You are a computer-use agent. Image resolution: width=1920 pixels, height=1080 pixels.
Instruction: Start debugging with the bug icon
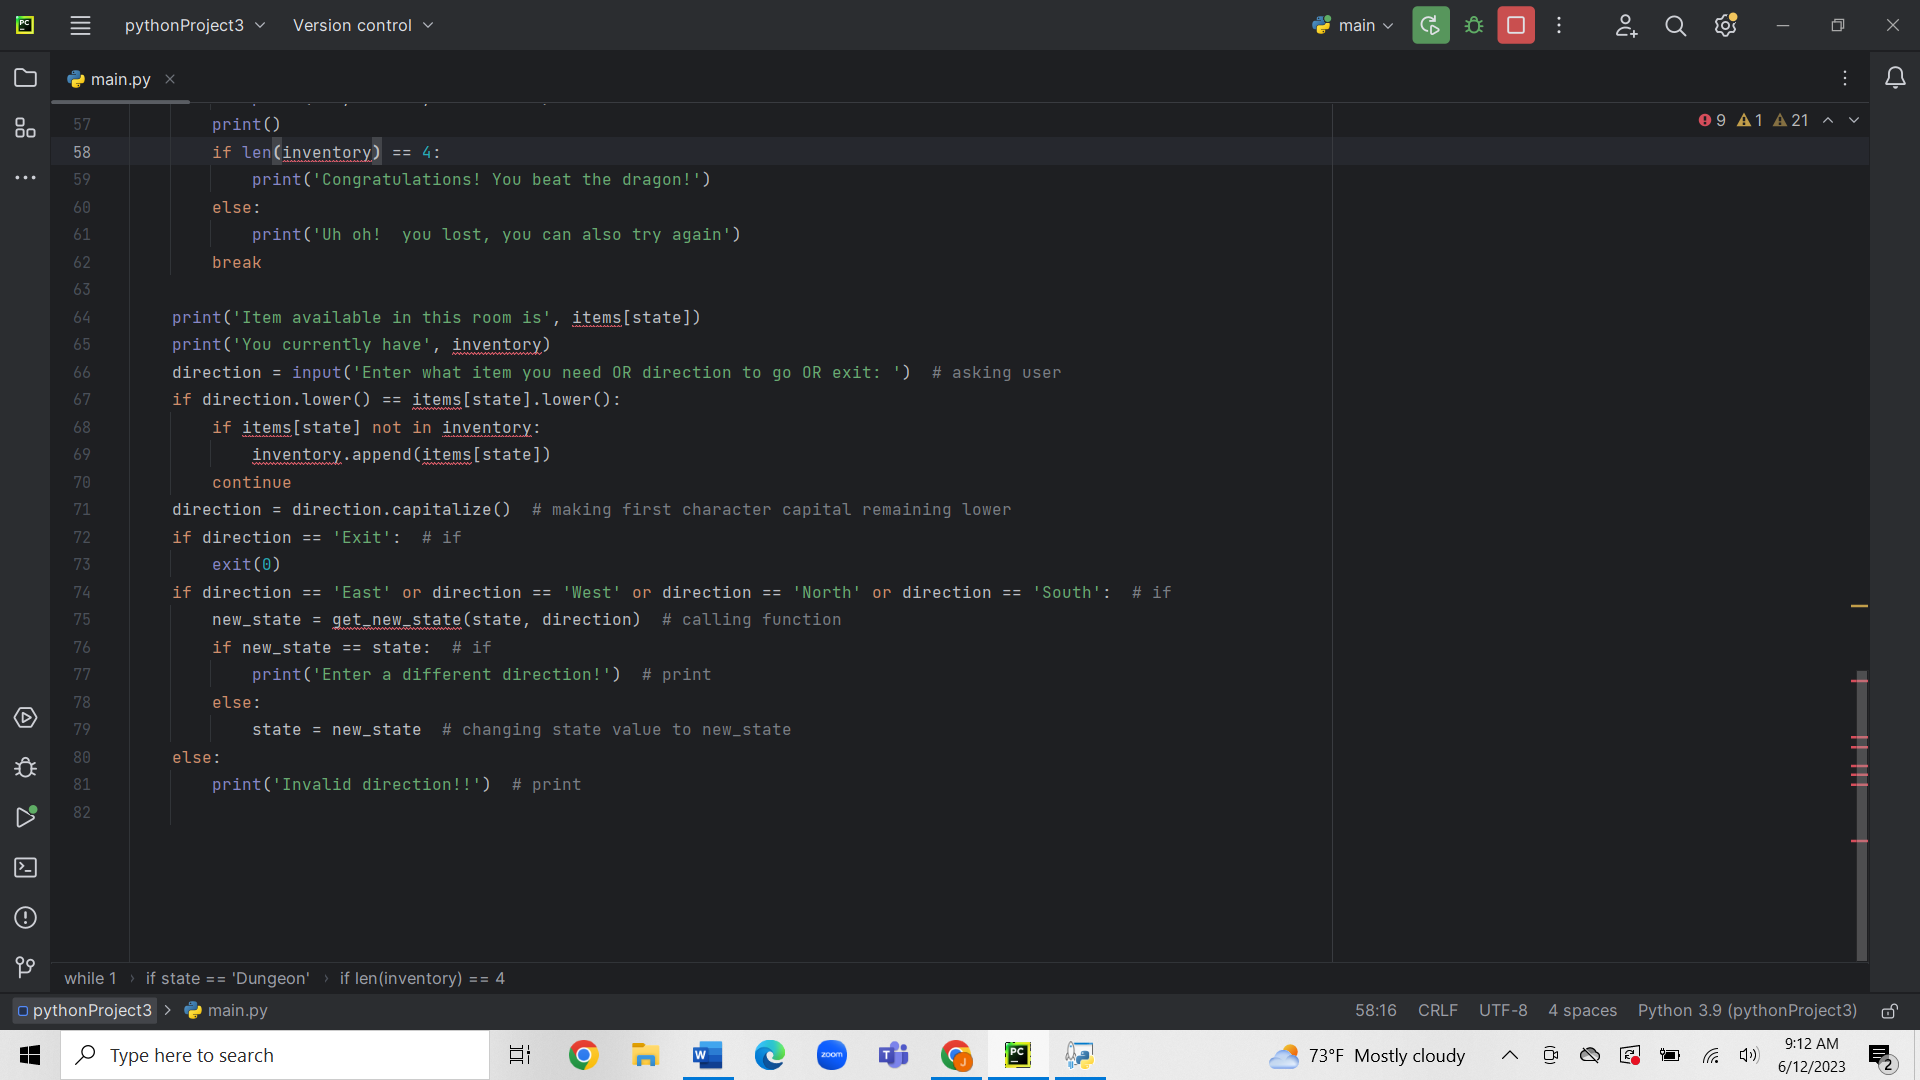tap(1473, 25)
